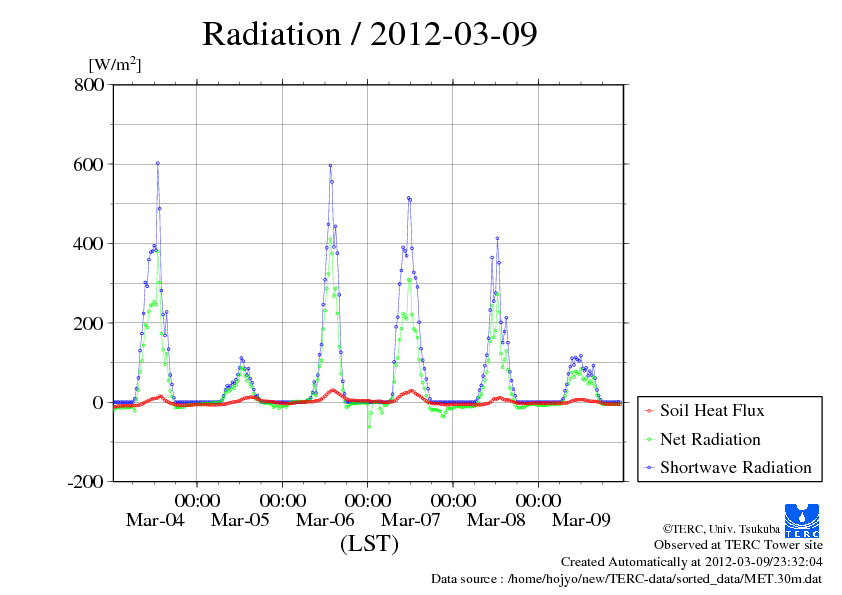The width and height of the screenshot is (842, 595).
Task: Click the Observed at TERC Tower site text
Action: tap(738, 545)
